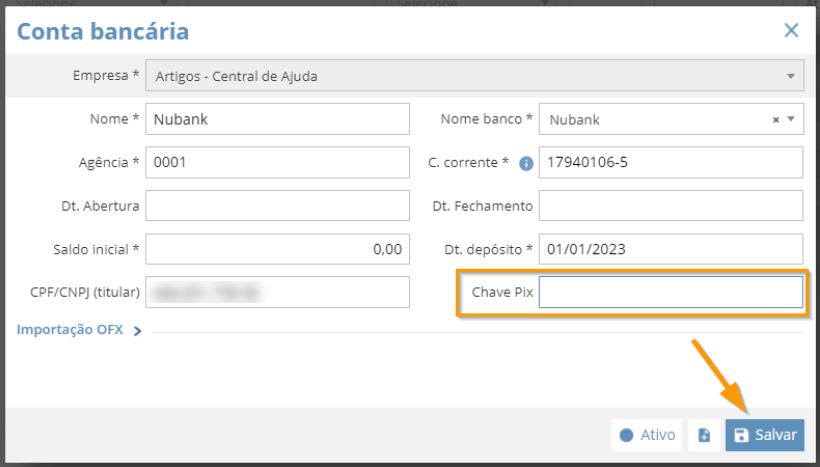Click the Chave Pix input field
The height and width of the screenshot is (467, 820).
671,292
